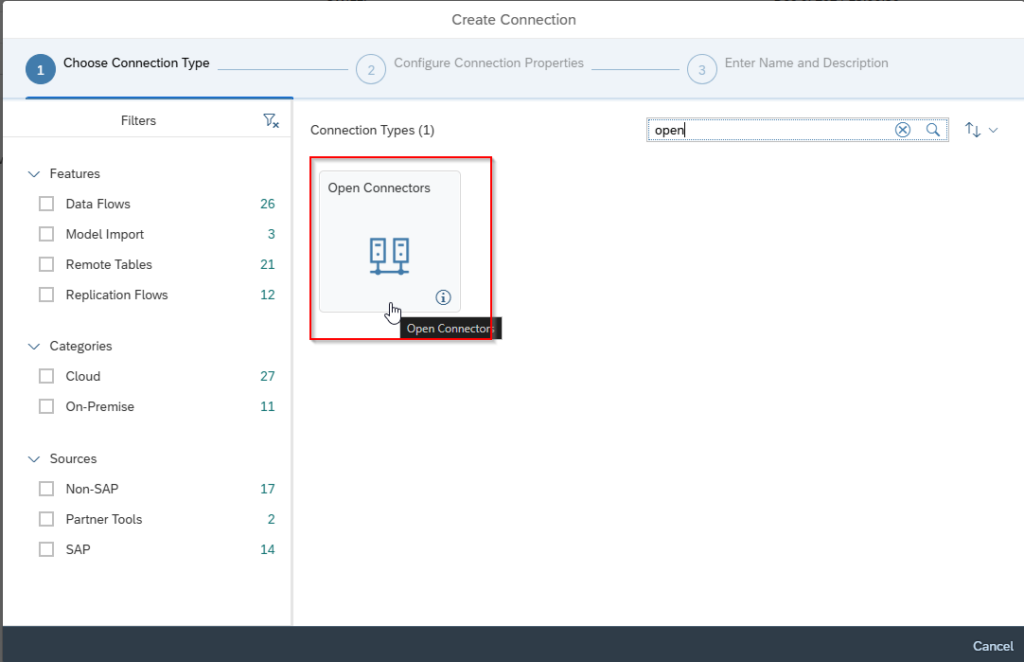Screen dimensions: 1024x662
Task: Check the Remote Tables filter
Action: click(x=46, y=265)
